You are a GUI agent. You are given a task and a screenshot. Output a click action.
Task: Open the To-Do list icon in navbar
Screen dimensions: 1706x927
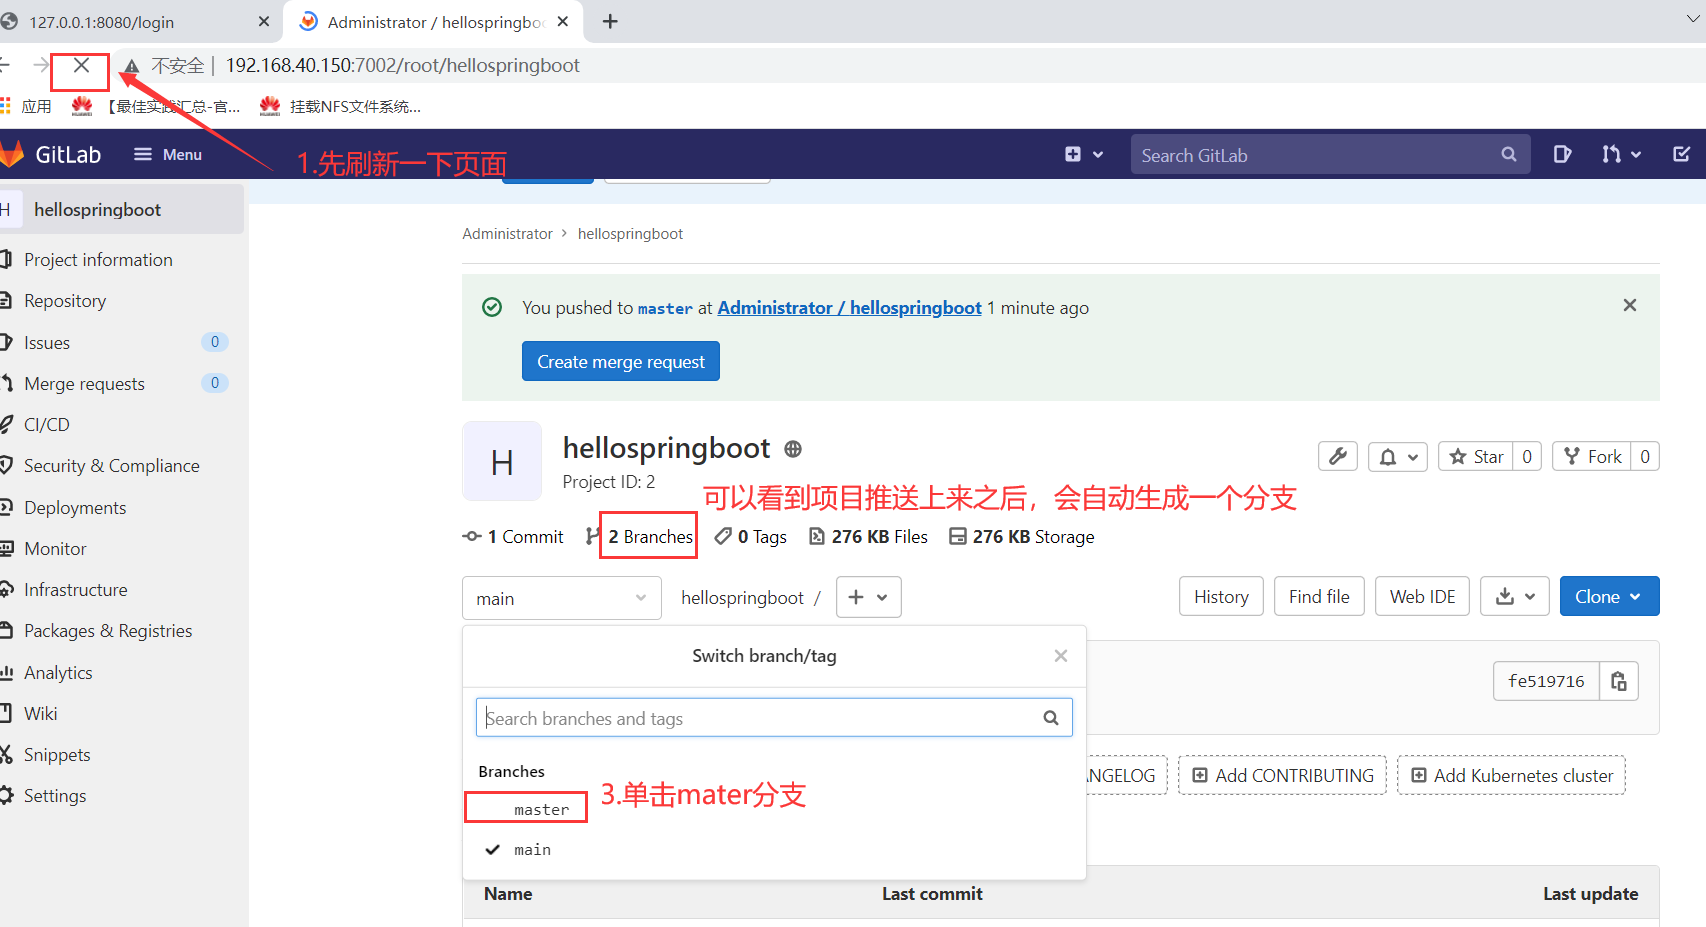pyautogui.click(x=1681, y=154)
